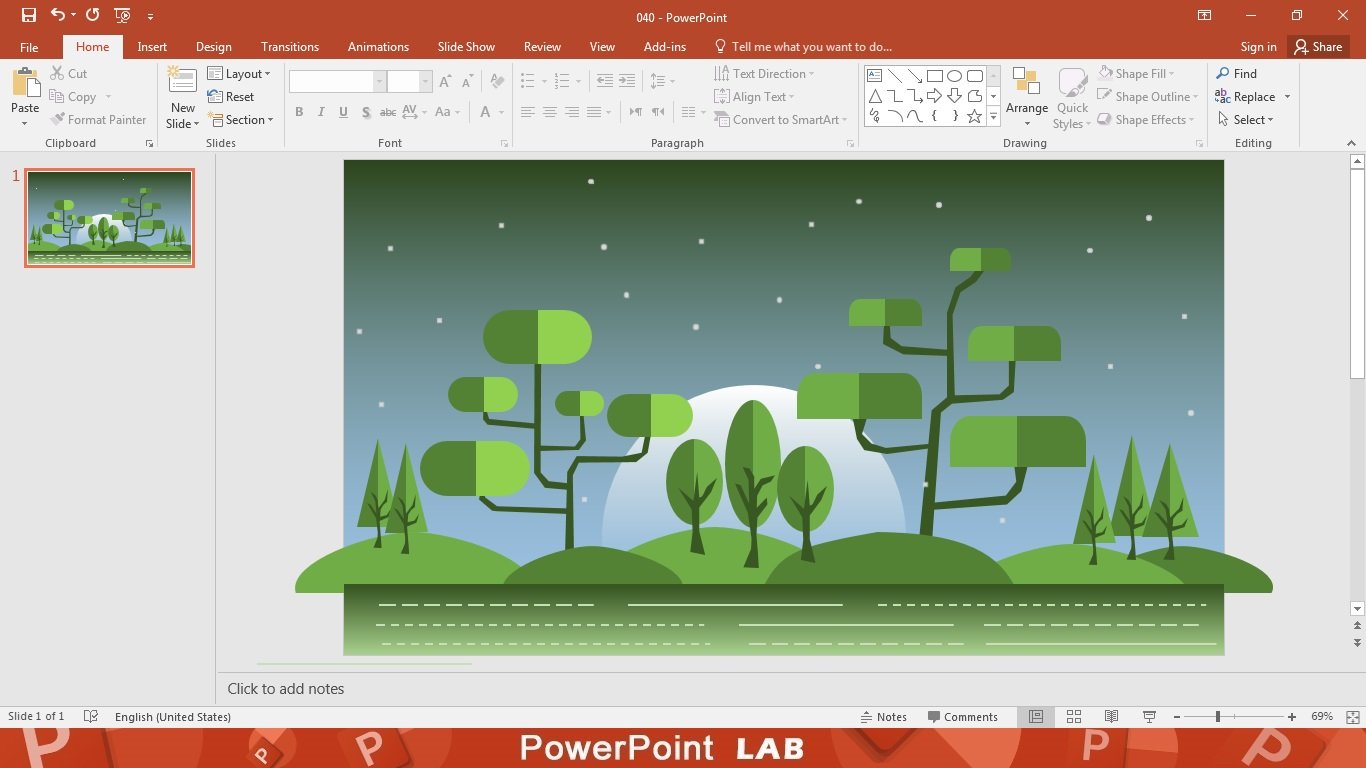Image resolution: width=1366 pixels, height=768 pixels.
Task: Open Quick Styles gallery
Action: 1072,97
